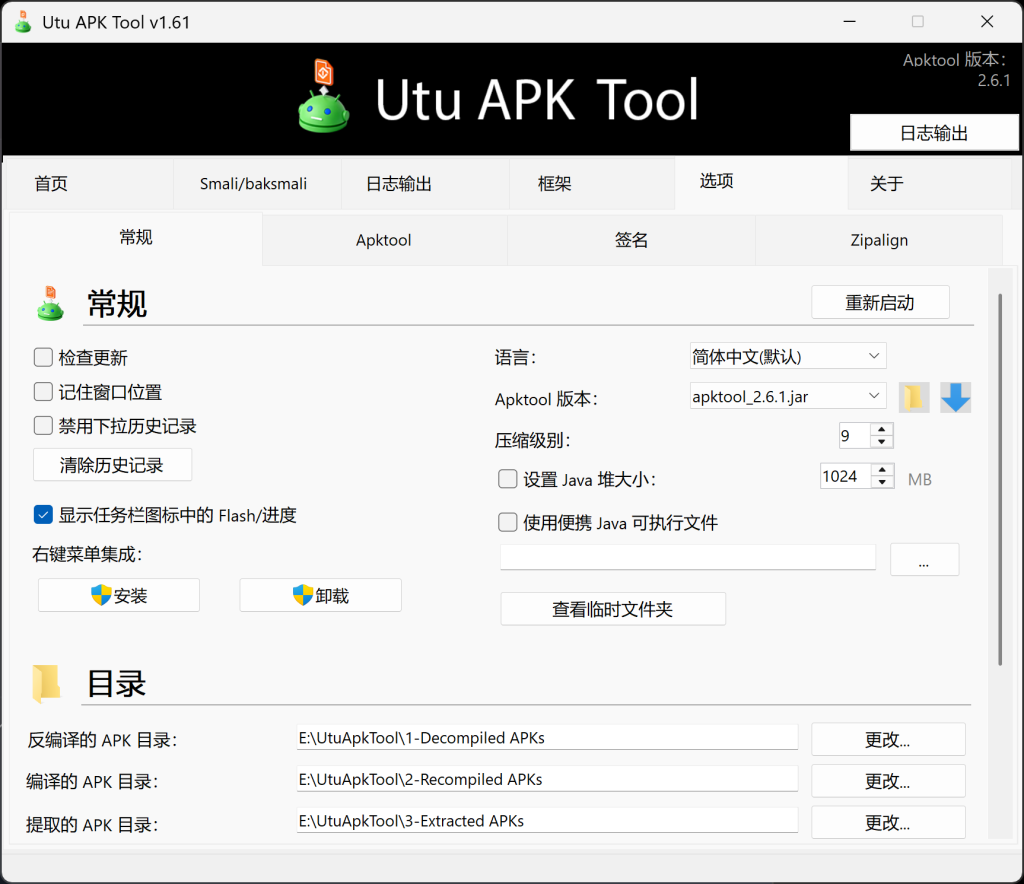Click the 日志输出 button in the banner

(934, 133)
